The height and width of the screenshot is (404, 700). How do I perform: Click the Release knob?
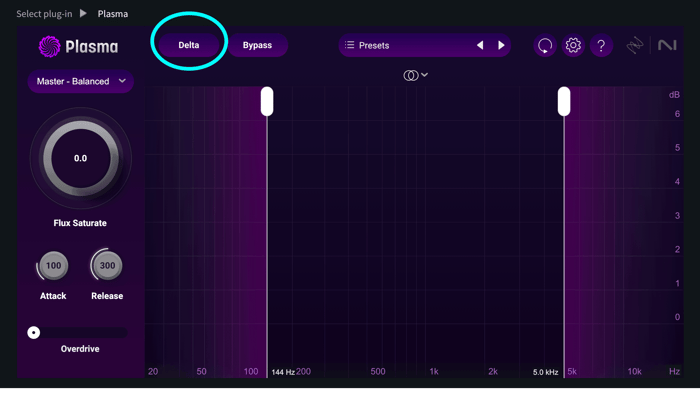coord(107,266)
